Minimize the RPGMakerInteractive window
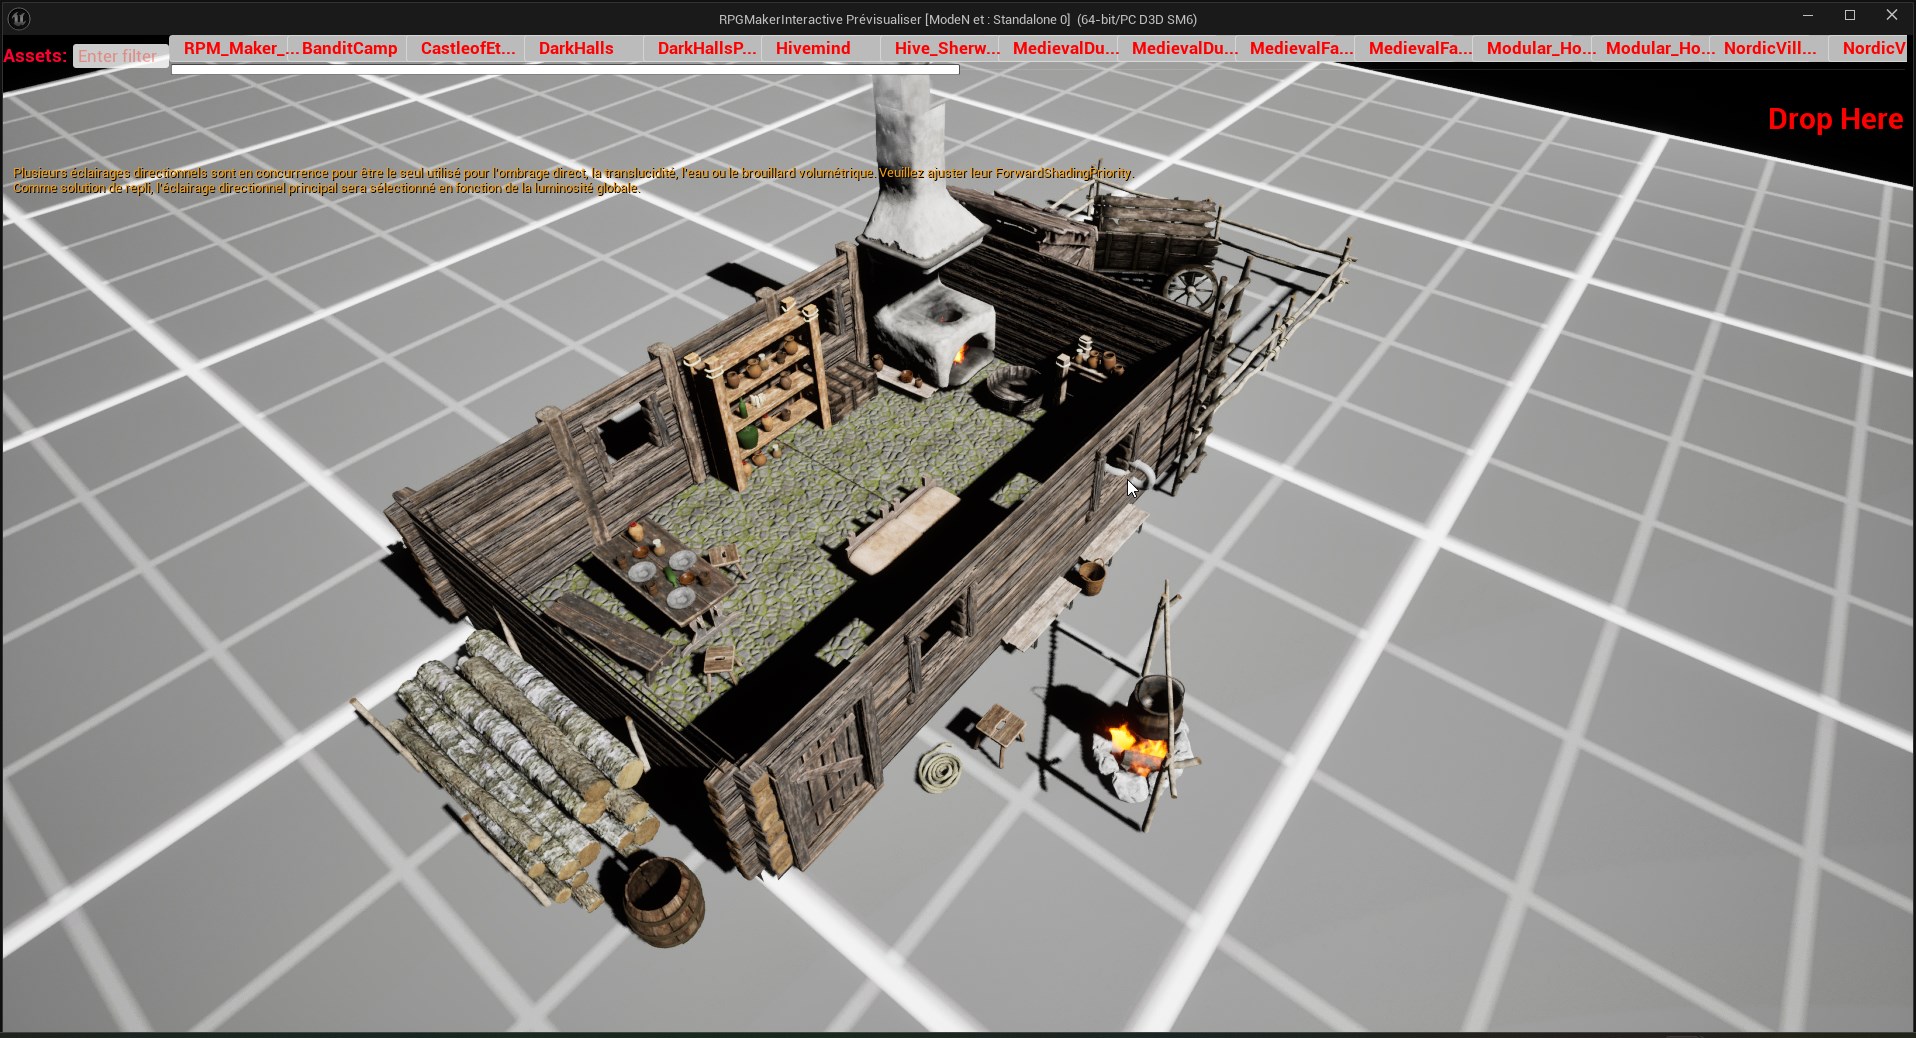Screen dimensions: 1916x1038 (1808, 16)
